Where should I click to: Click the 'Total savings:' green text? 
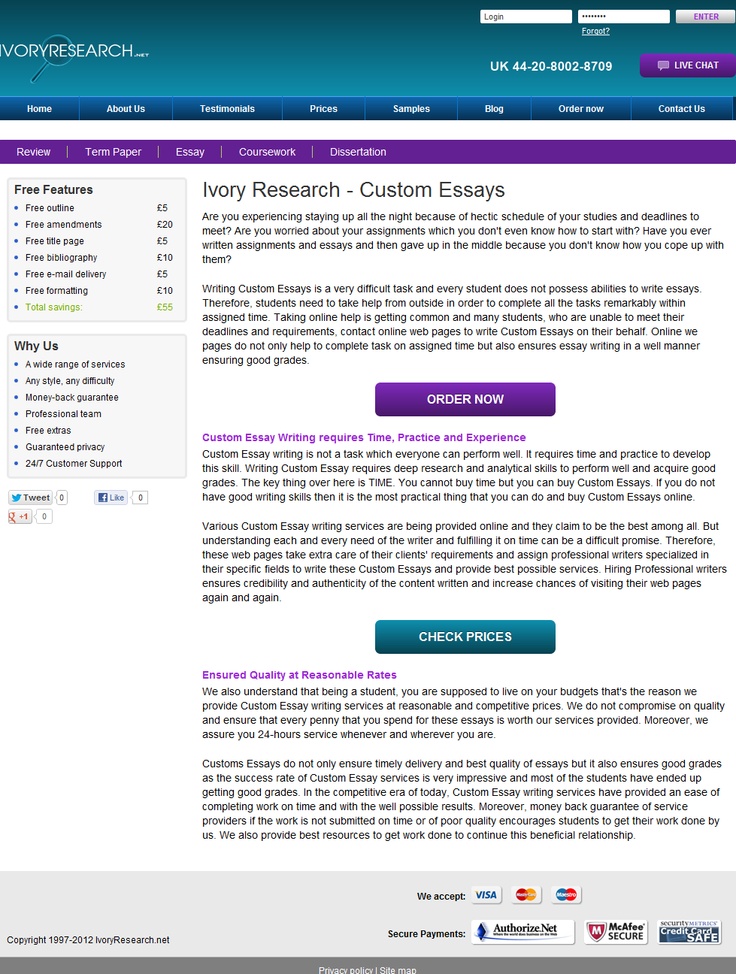point(53,307)
